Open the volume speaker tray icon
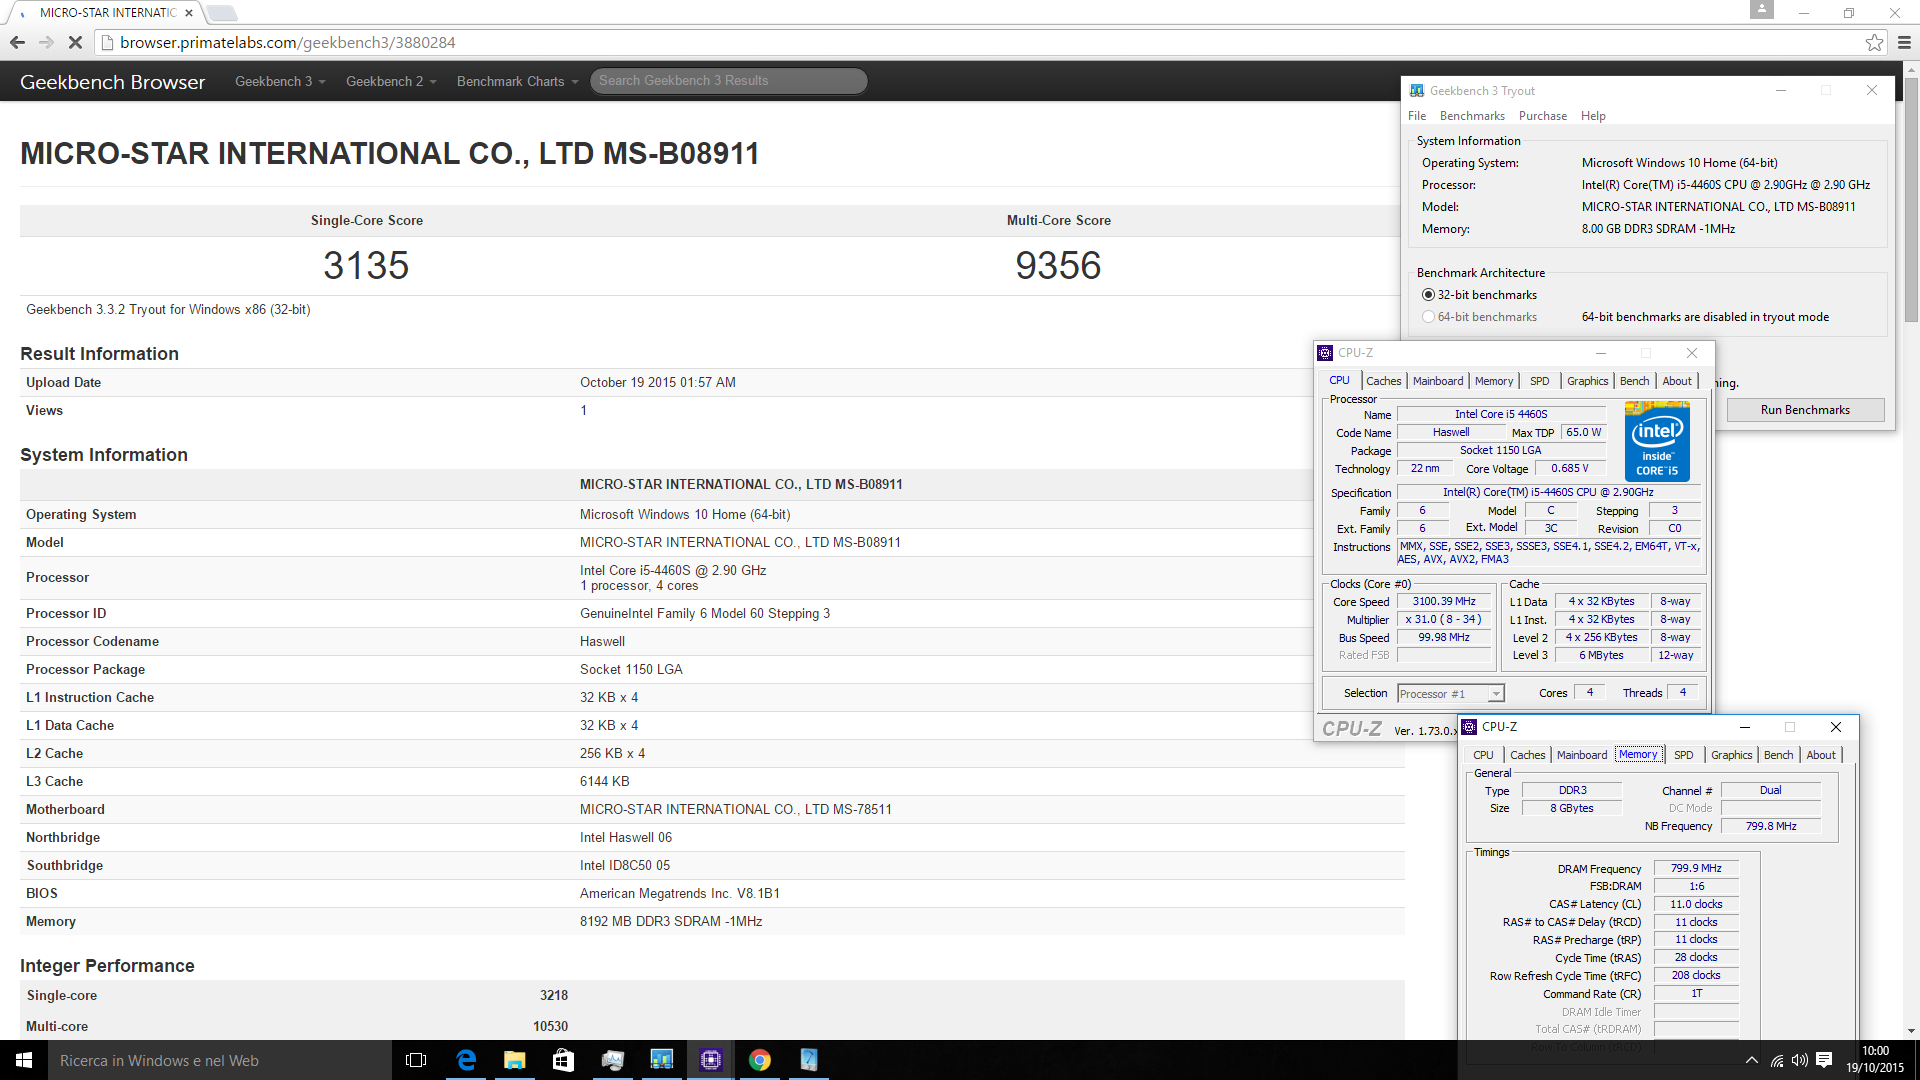The width and height of the screenshot is (1920, 1080). (x=1800, y=1060)
